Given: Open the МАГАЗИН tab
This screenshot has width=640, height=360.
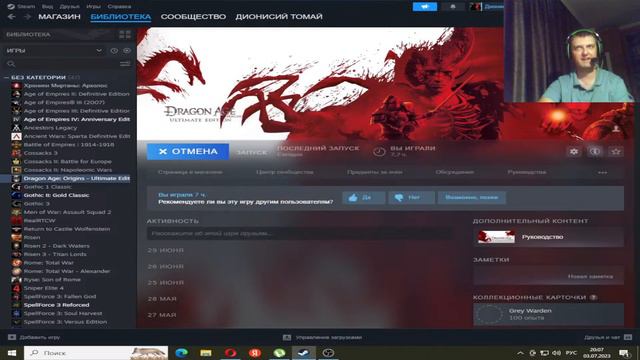Looking at the screenshot, I should click(x=60, y=17).
